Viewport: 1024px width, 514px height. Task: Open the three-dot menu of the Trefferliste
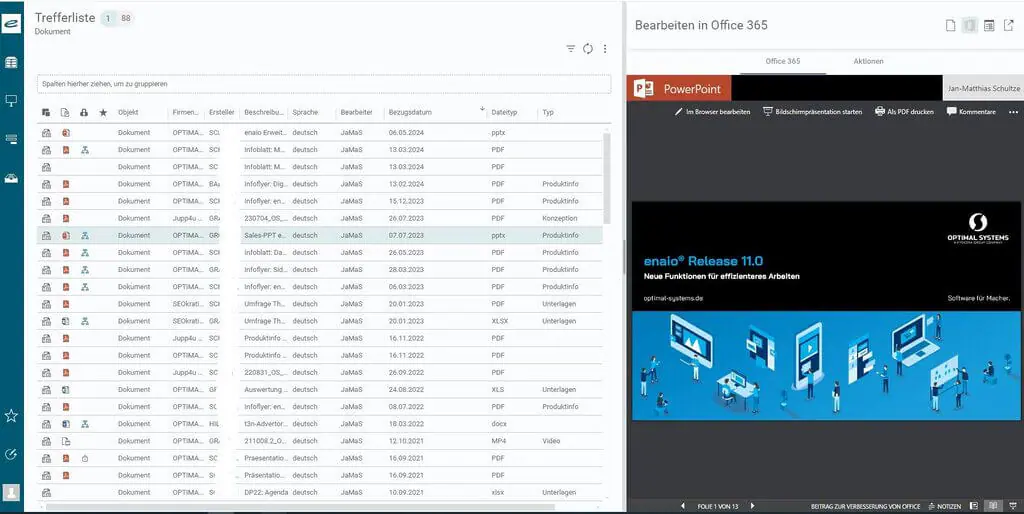point(605,48)
